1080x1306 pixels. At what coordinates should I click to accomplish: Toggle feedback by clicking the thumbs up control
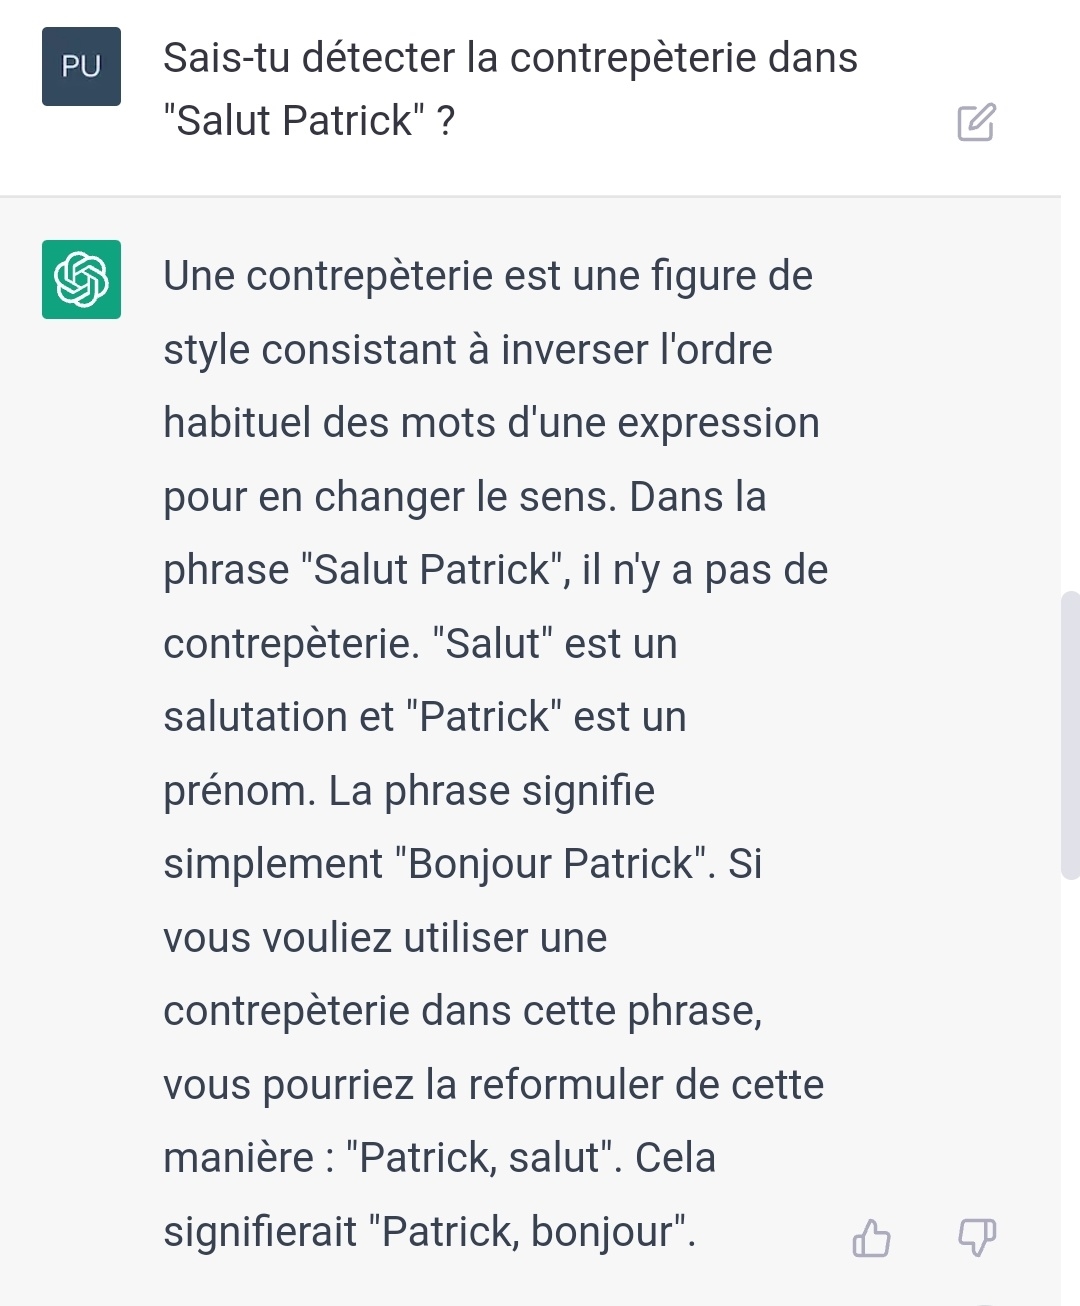click(872, 1238)
